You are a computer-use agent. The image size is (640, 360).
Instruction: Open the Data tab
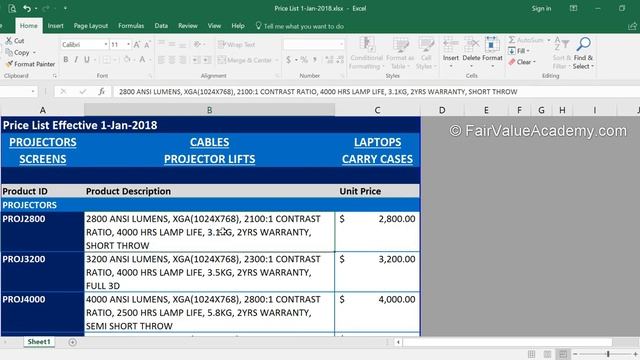(161, 26)
